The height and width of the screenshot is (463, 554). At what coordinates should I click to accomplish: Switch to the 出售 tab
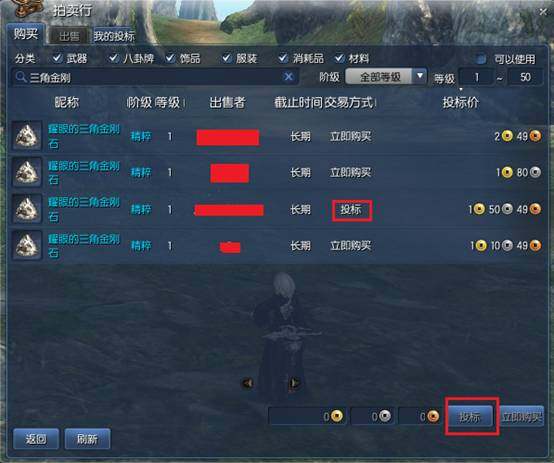coord(69,36)
